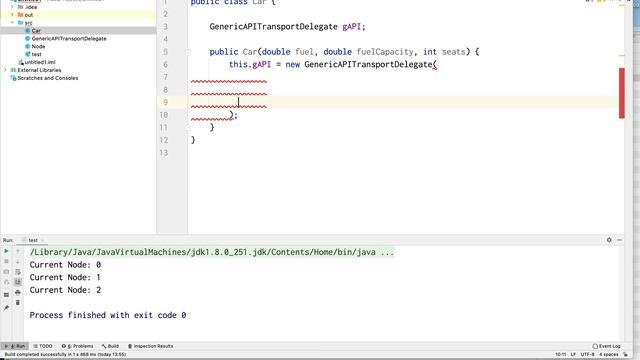Click the External Libraries icon
The width and height of the screenshot is (640, 360).
point(13,70)
